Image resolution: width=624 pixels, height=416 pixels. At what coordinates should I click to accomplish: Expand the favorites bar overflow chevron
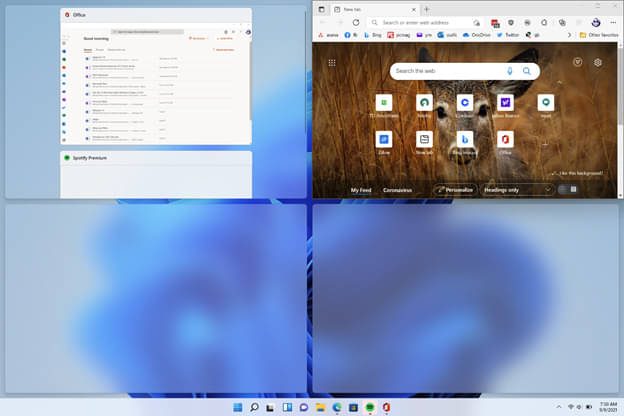[x=569, y=35]
